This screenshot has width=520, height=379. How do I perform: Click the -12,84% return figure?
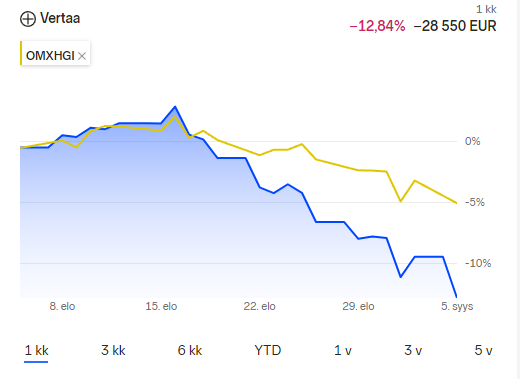[x=377, y=26]
